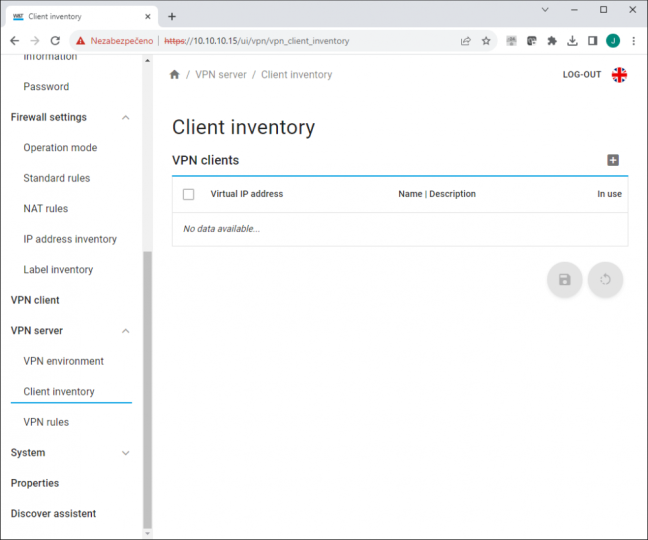Open VPN rules page
This screenshot has height=540, width=648.
tap(46, 422)
